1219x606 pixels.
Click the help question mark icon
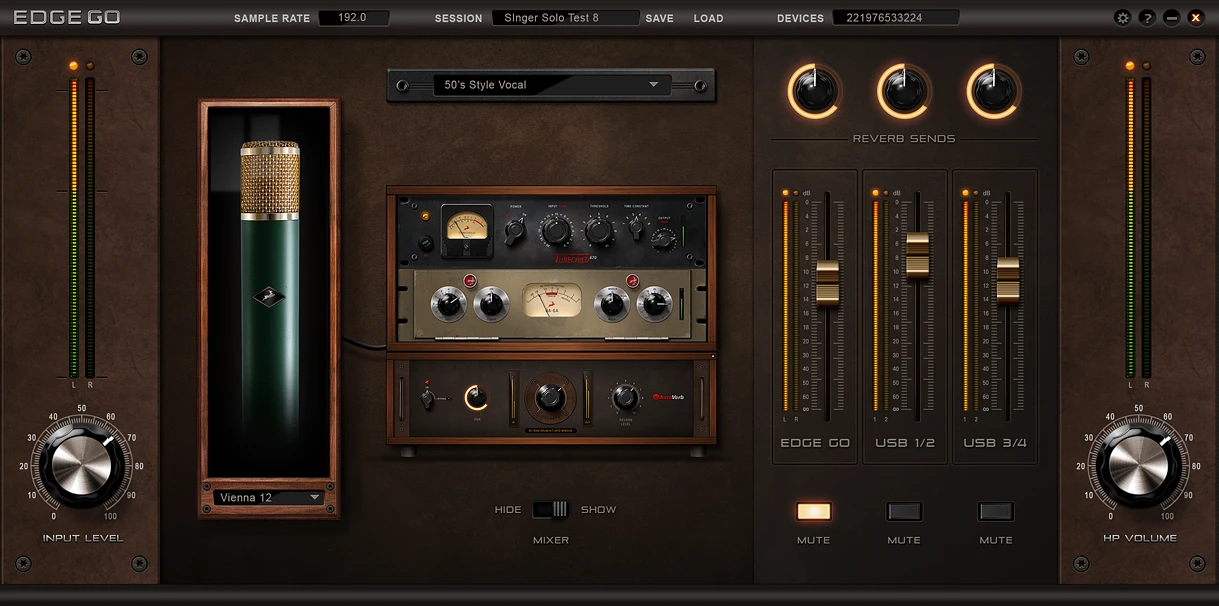[1147, 18]
